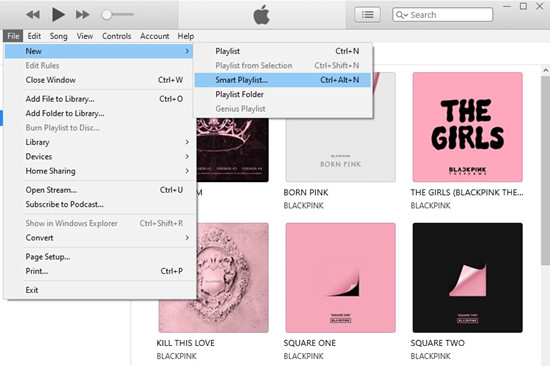This screenshot has width=550, height=366.
Task: Choose Smart Playlist… in submenu
Action: (283, 80)
